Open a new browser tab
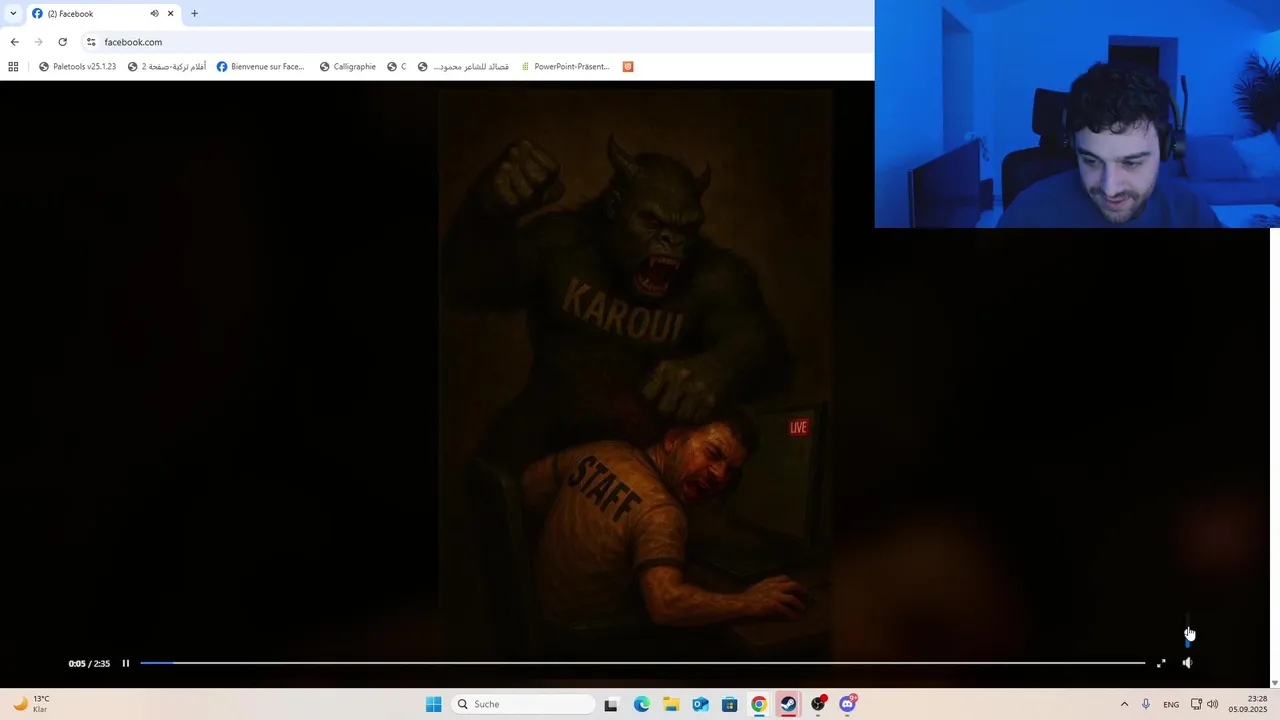 [x=194, y=14]
